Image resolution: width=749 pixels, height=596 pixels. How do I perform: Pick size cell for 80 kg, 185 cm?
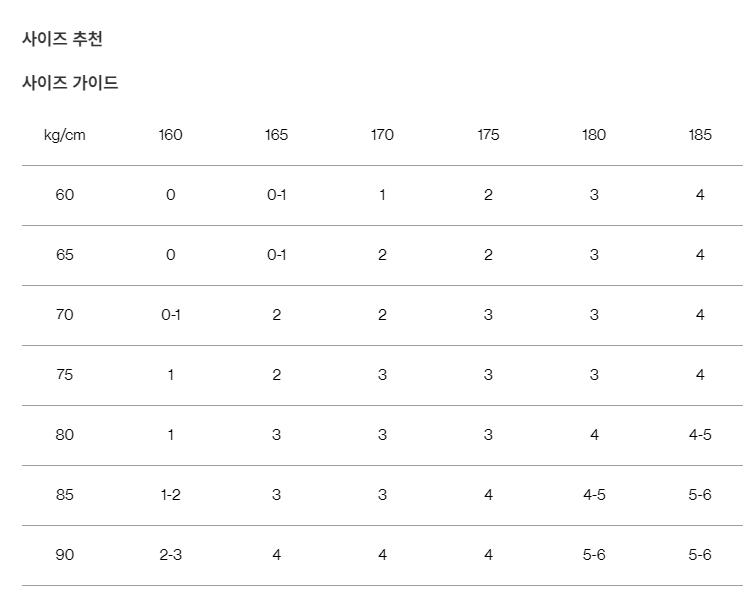(700, 435)
